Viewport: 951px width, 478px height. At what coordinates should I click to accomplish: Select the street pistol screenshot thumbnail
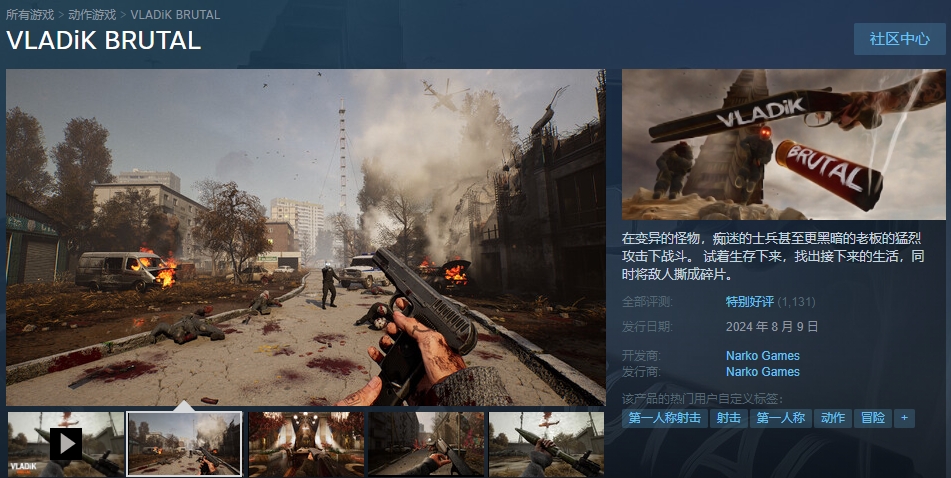click(x=184, y=444)
